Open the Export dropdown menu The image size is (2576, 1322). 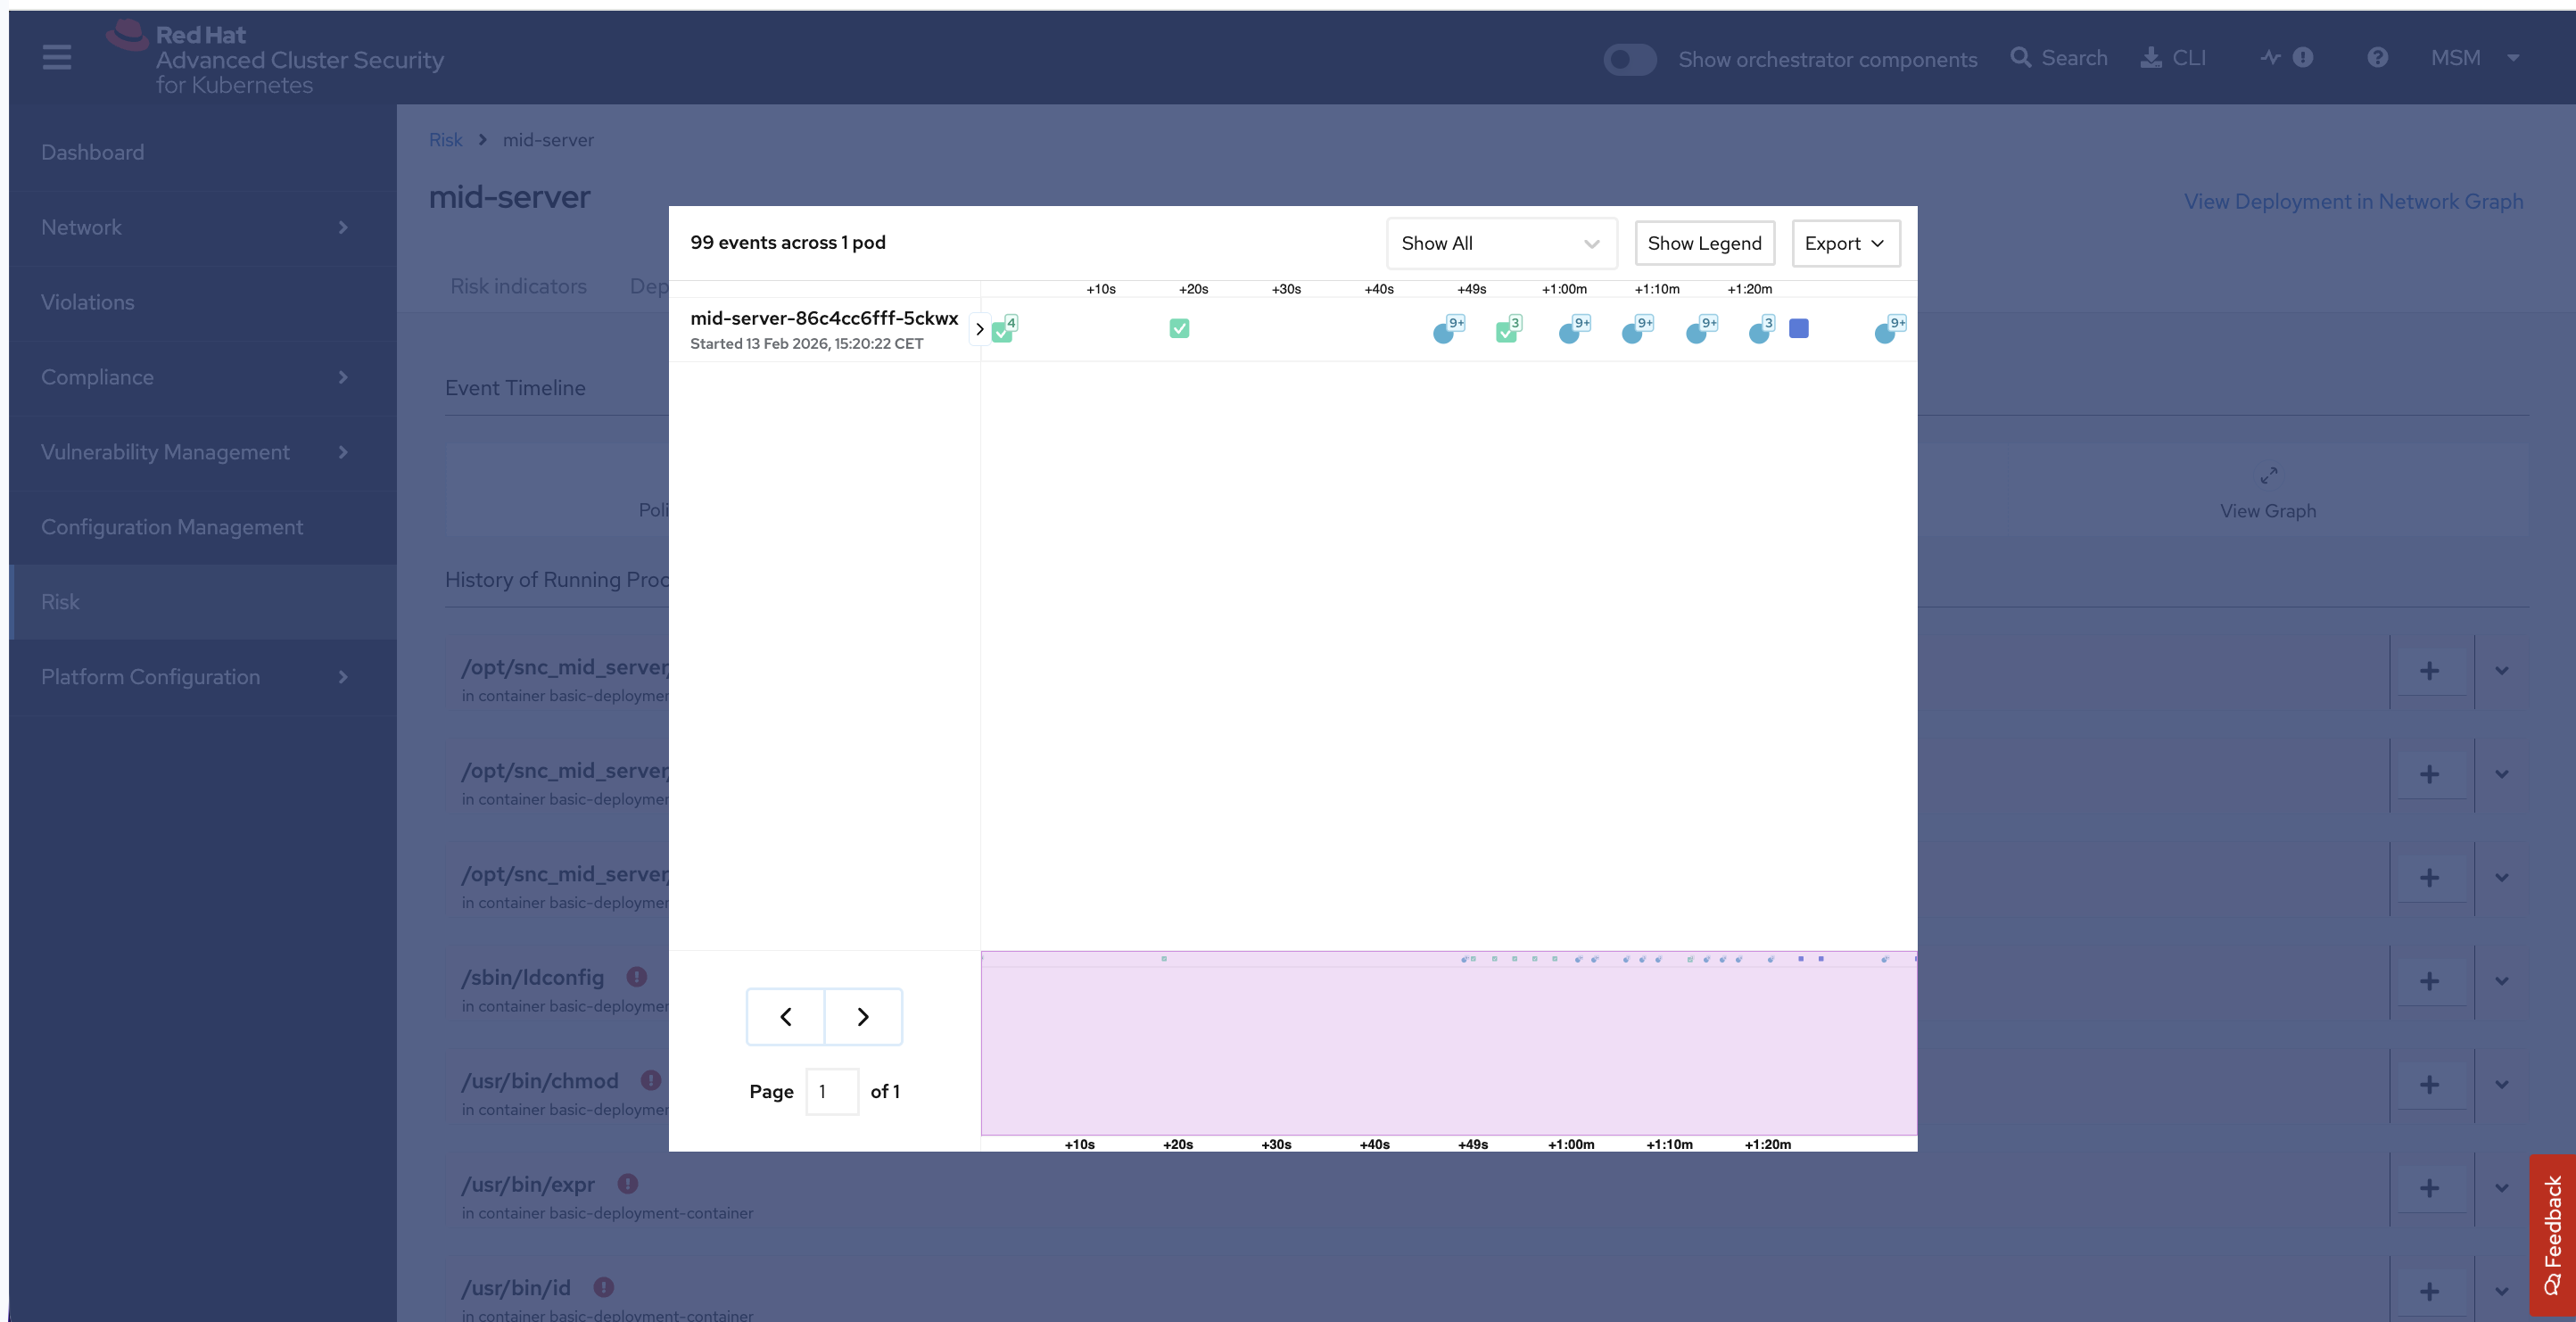click(1845, 244)
